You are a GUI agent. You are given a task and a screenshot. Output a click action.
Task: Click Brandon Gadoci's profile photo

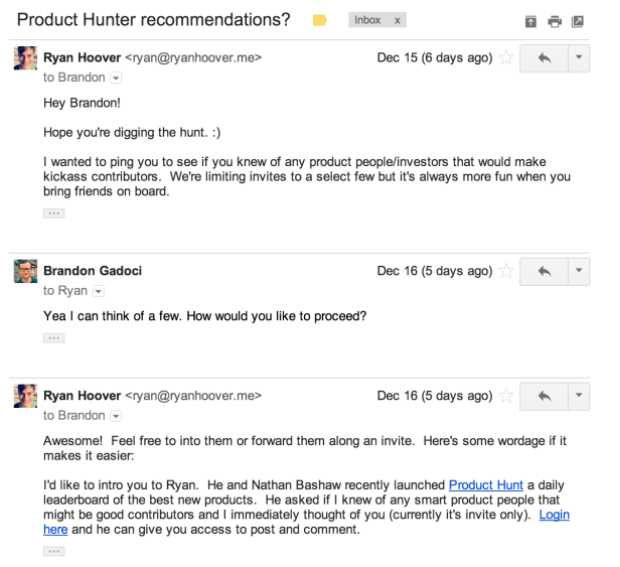pyautogui.click(x=26, y=271)
